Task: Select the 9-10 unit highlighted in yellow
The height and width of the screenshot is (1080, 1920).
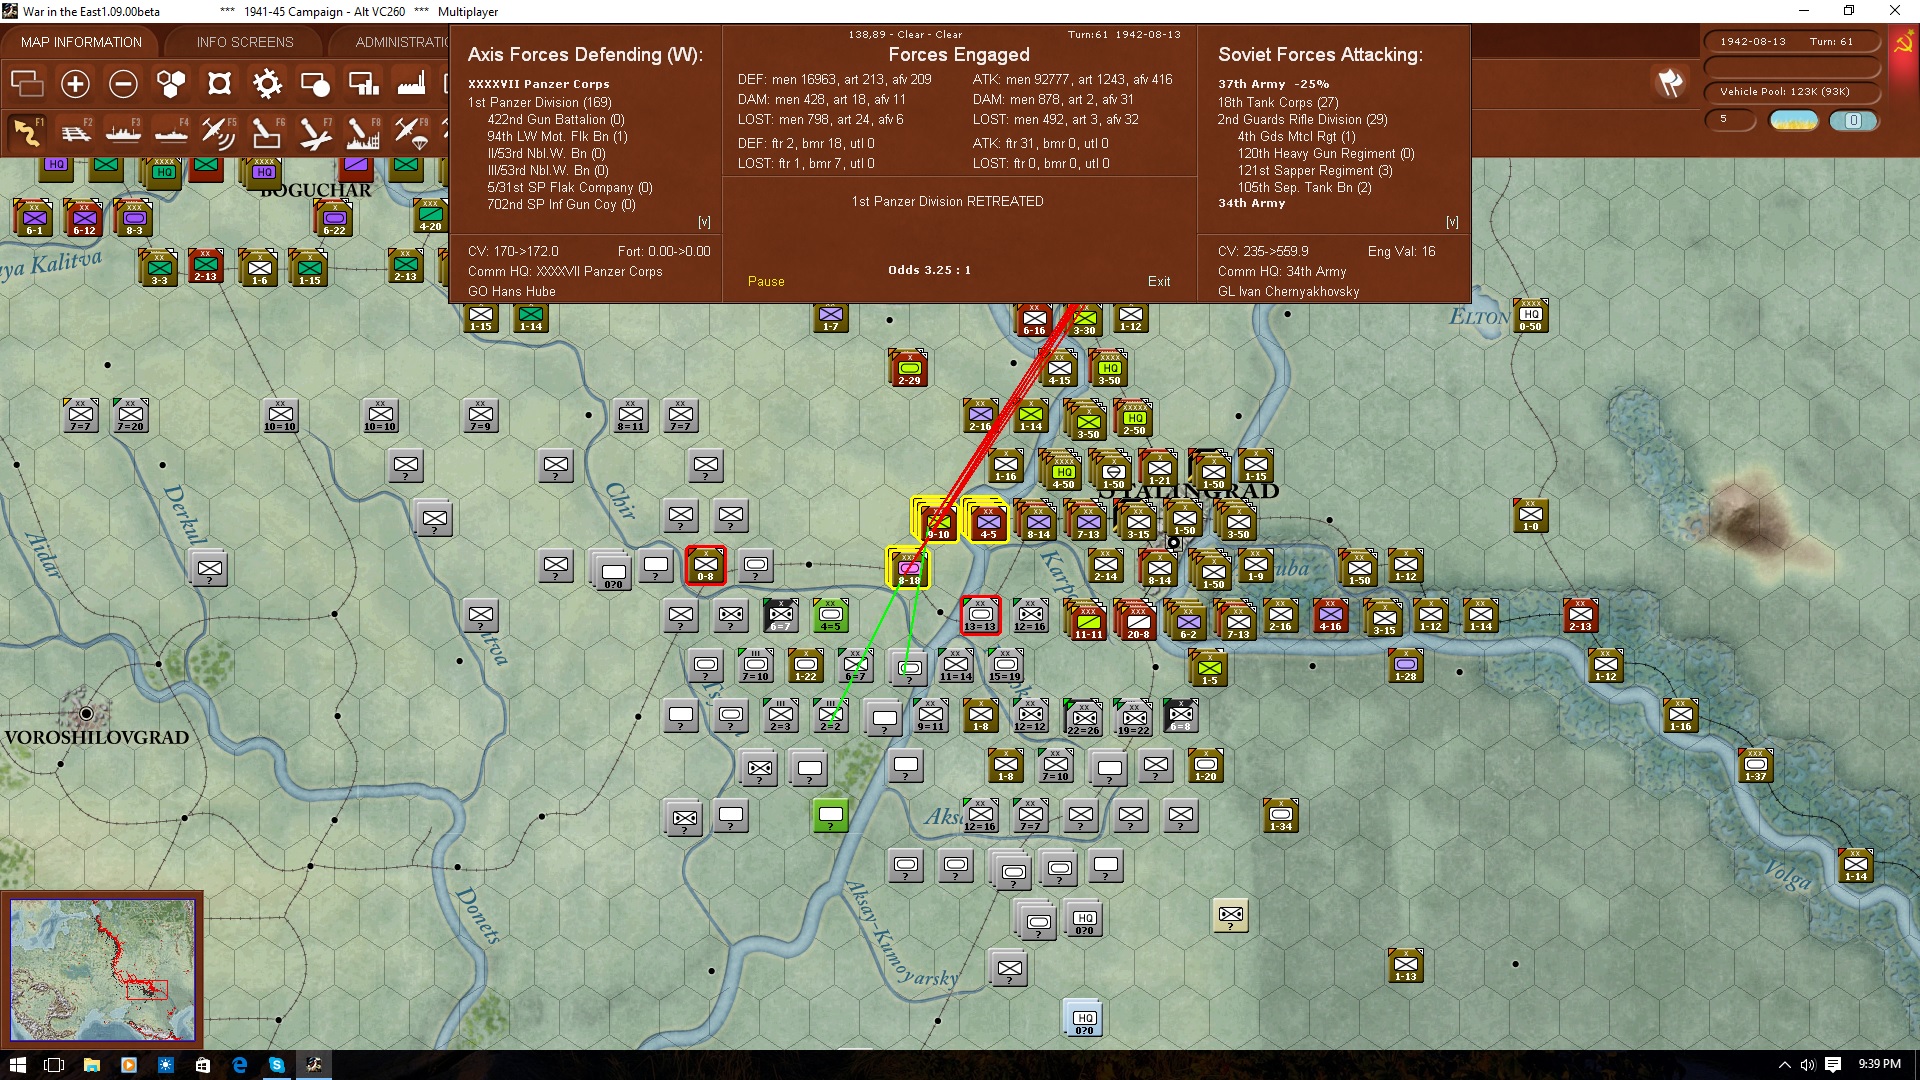Action: (937, 521)
